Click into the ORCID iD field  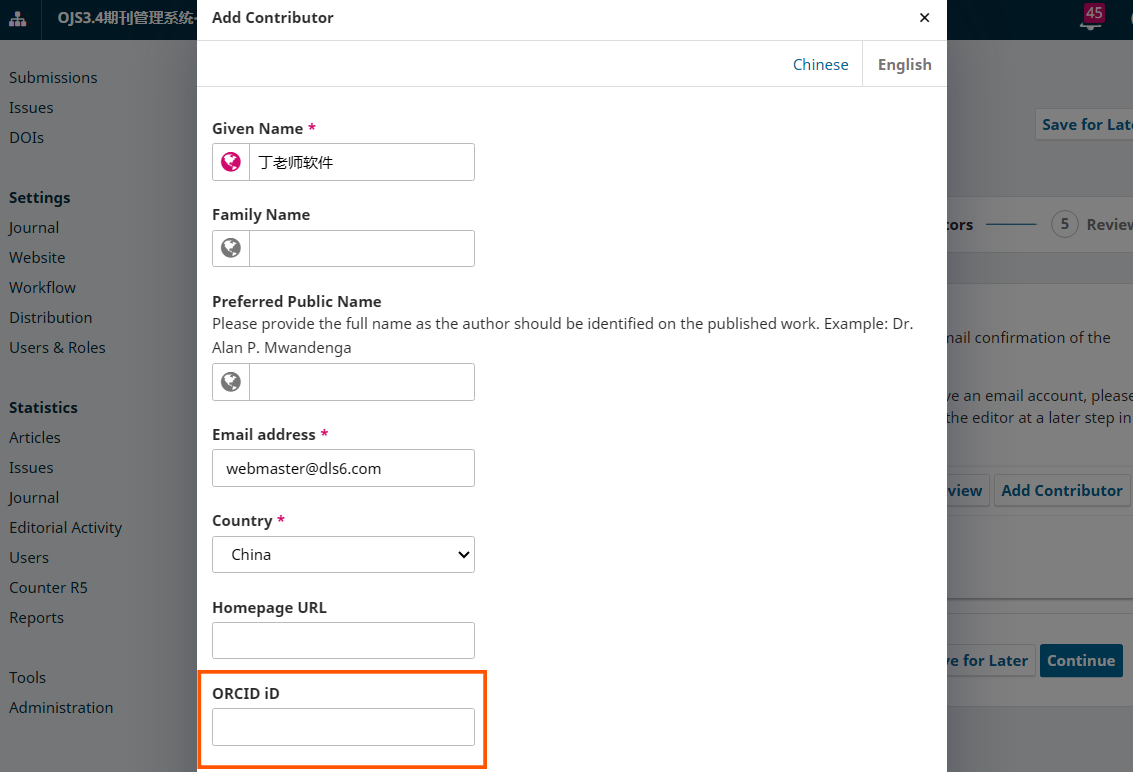tap(343, 727)
